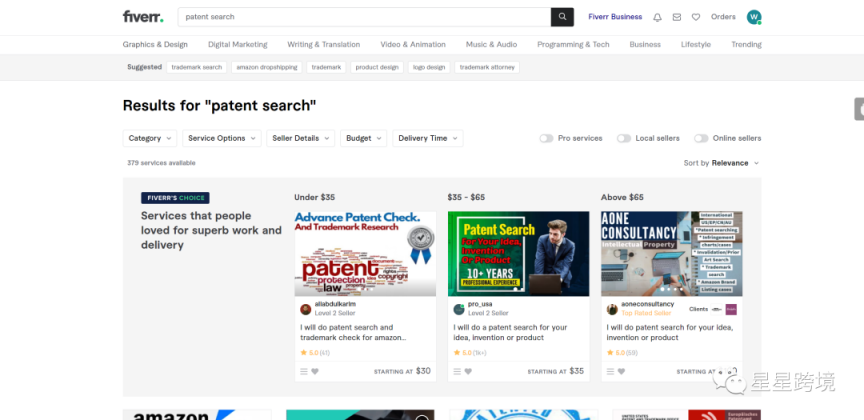Toggle Pro services switch
The image size is (864, 420).
(x=546, y=138)
